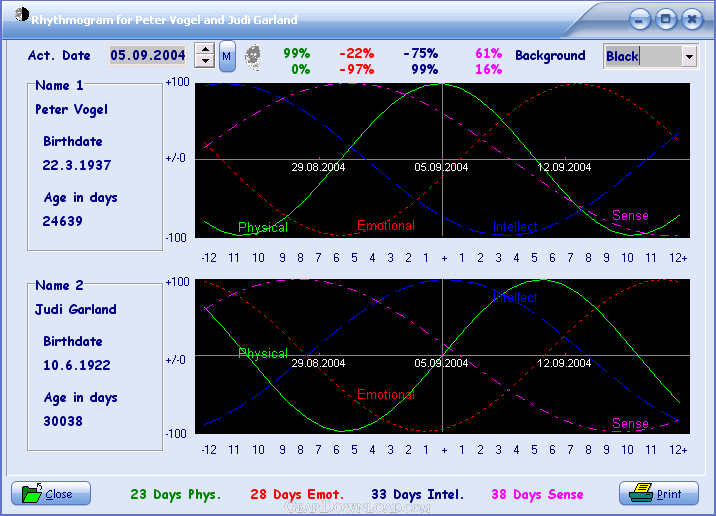Click the Act. Date field 05.09.2004
Image resolution: width=716 pixels, height=516 pixels.
[147, 56]
